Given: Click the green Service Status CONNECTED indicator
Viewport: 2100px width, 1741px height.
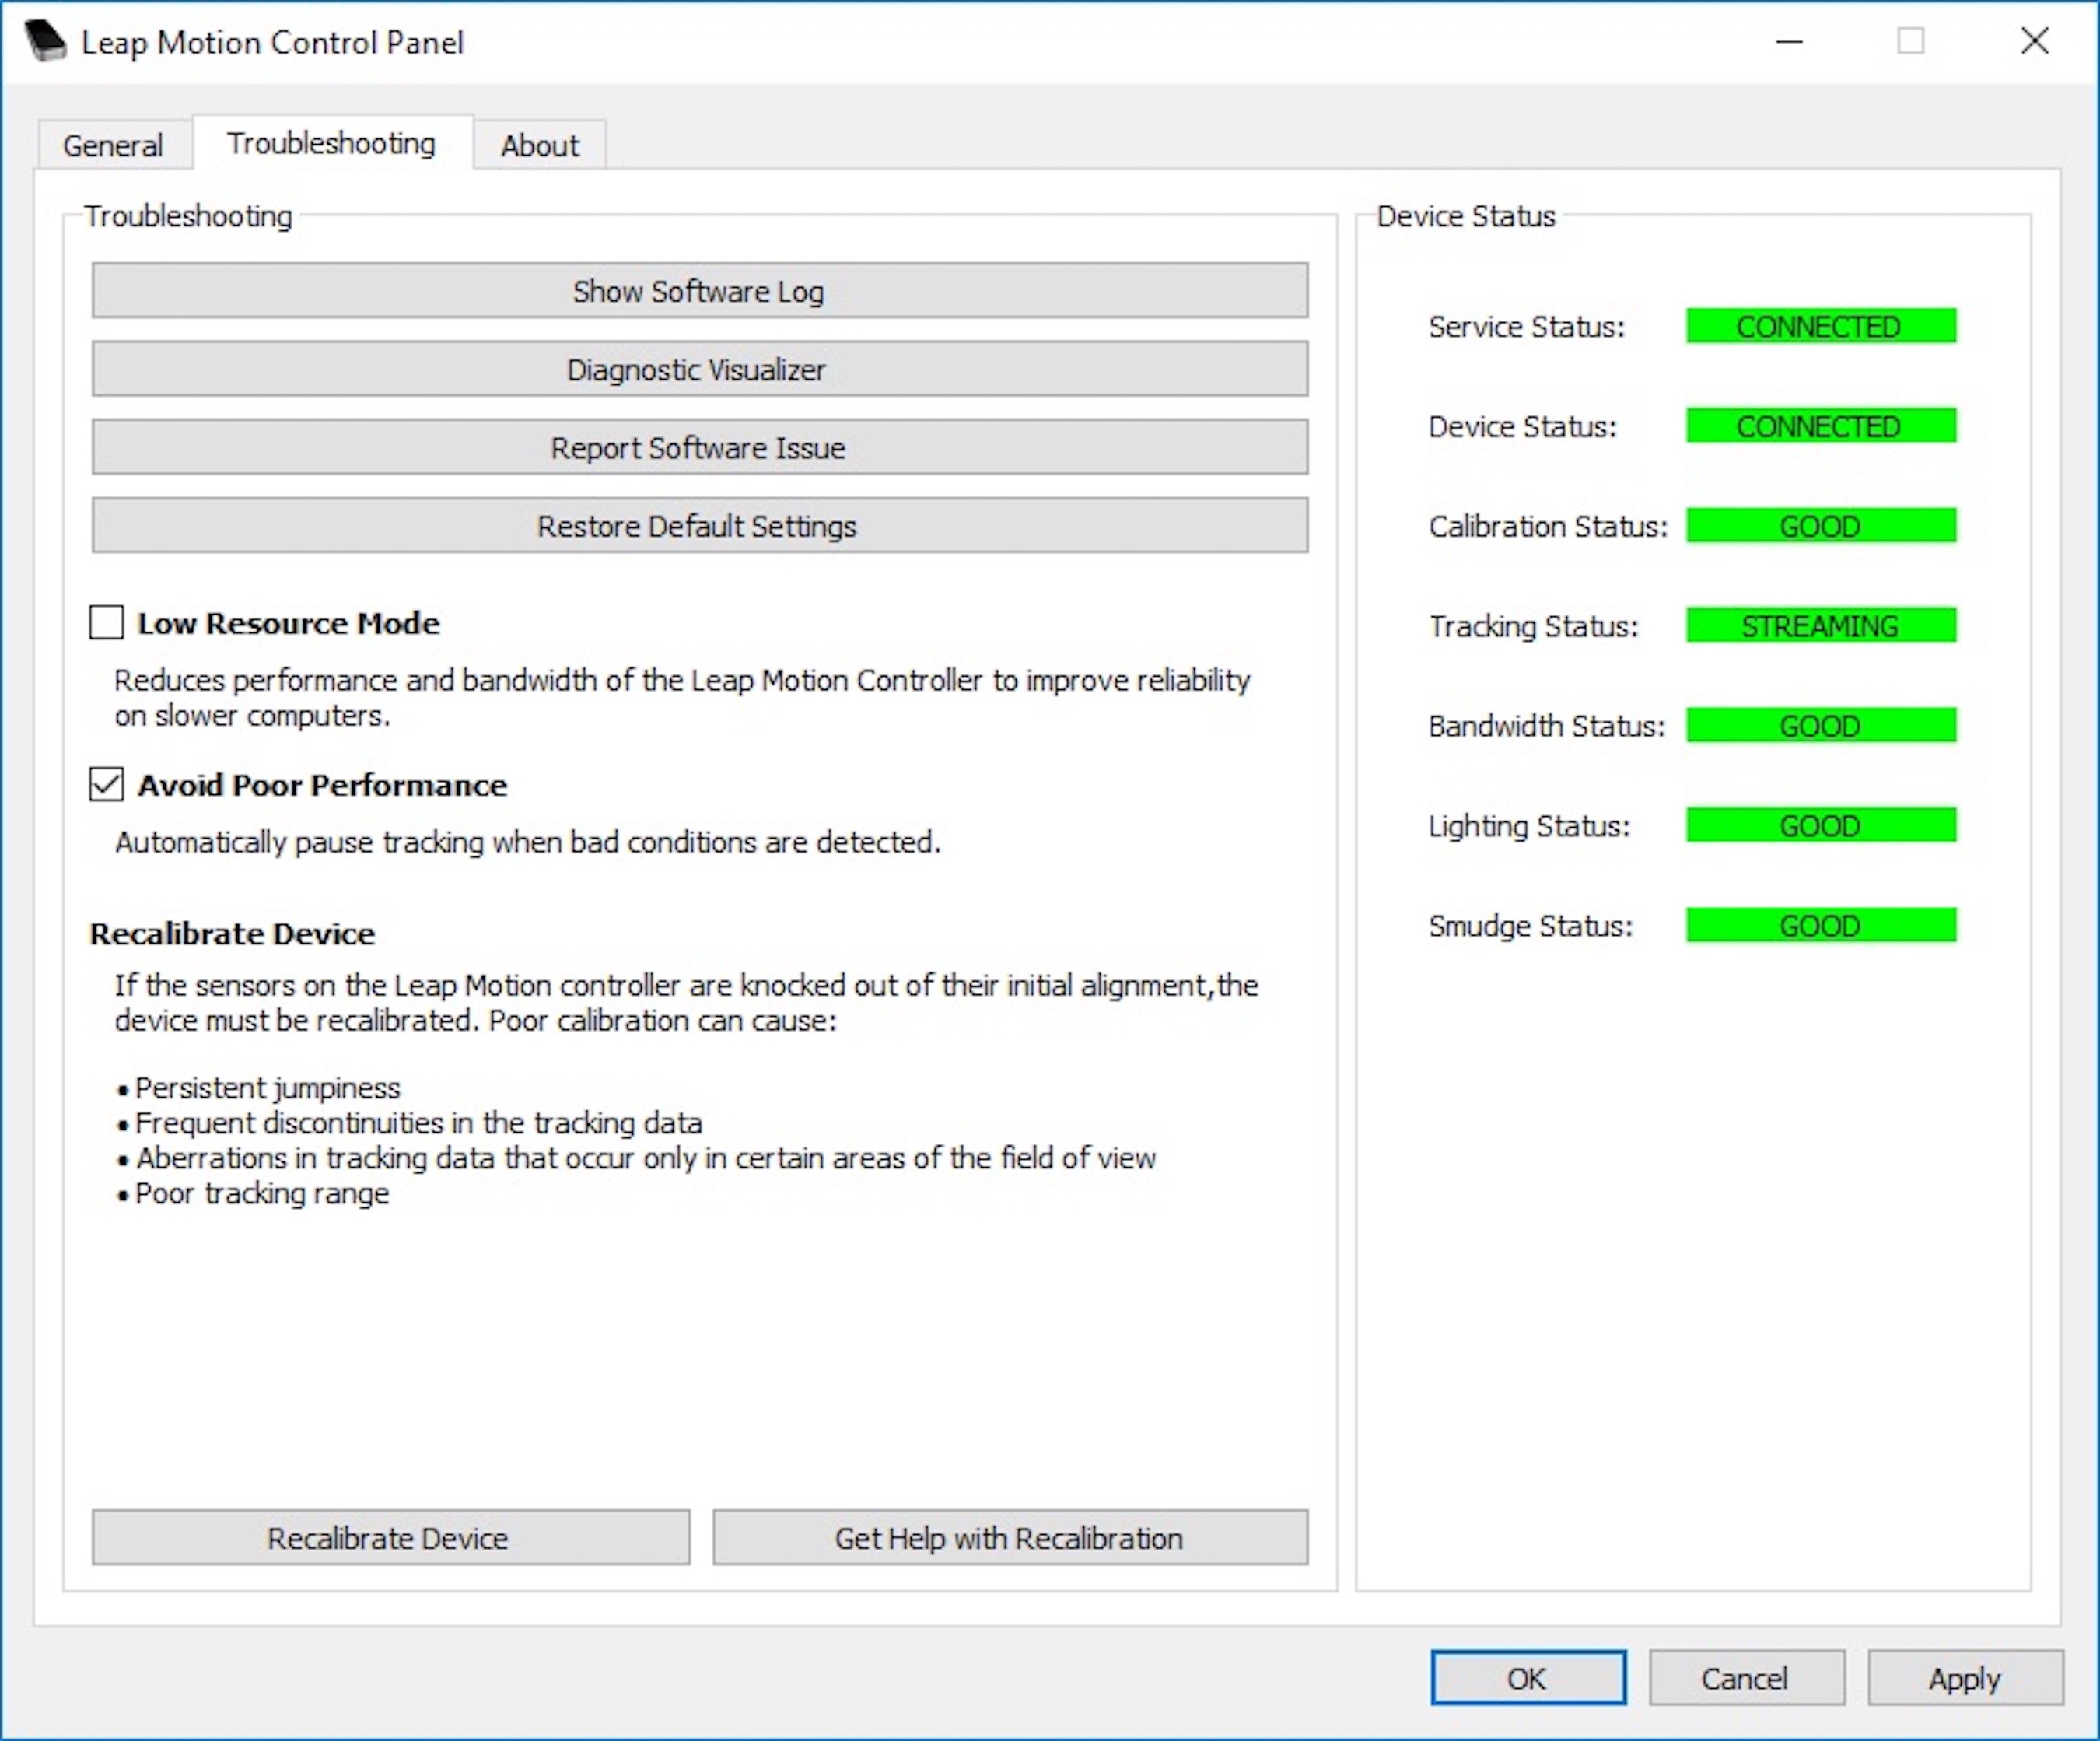Looking at the screenshot, I should tap(1820, 326).
